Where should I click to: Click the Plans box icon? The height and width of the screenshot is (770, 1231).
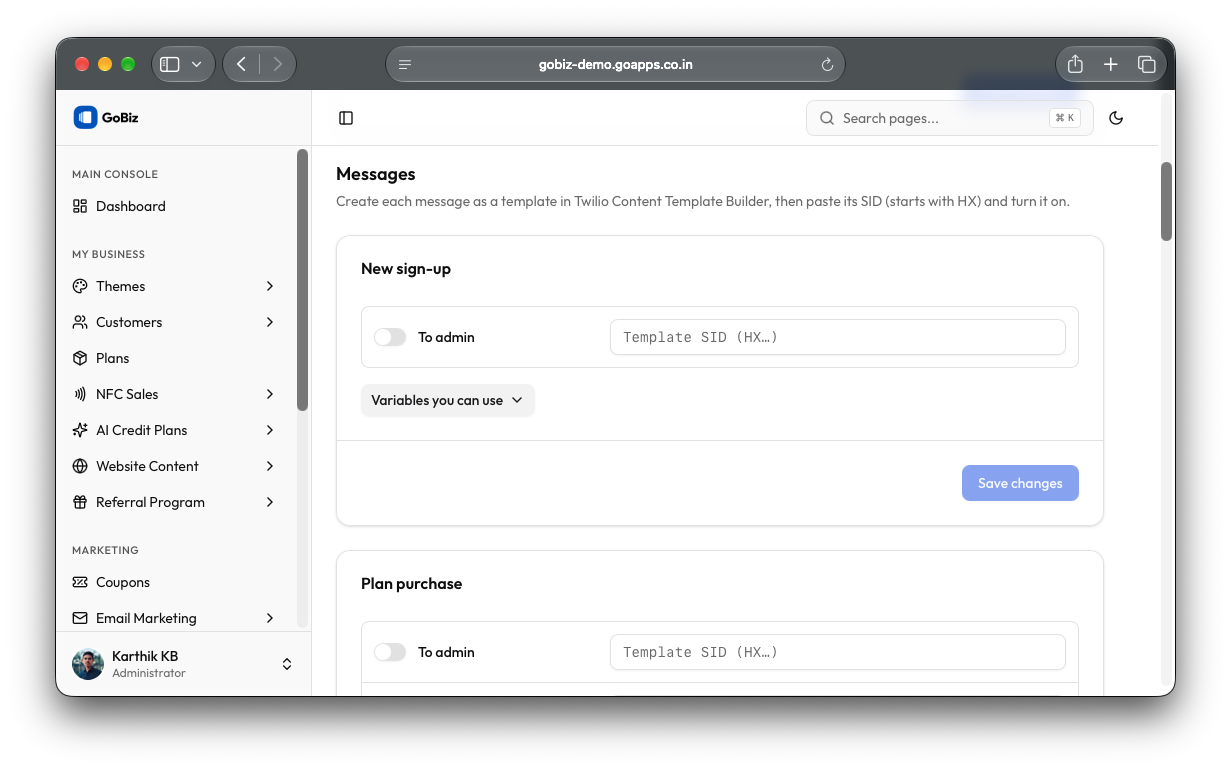point(80,358)
